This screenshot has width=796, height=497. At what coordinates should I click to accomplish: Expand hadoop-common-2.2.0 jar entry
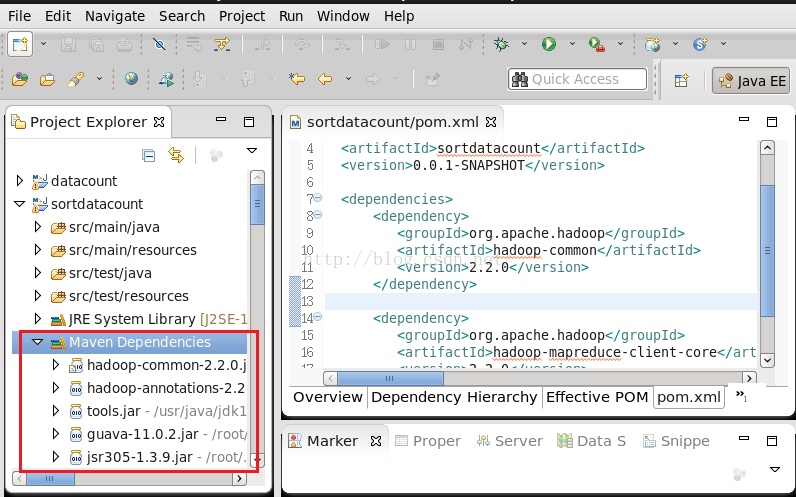tap(56, 365)
